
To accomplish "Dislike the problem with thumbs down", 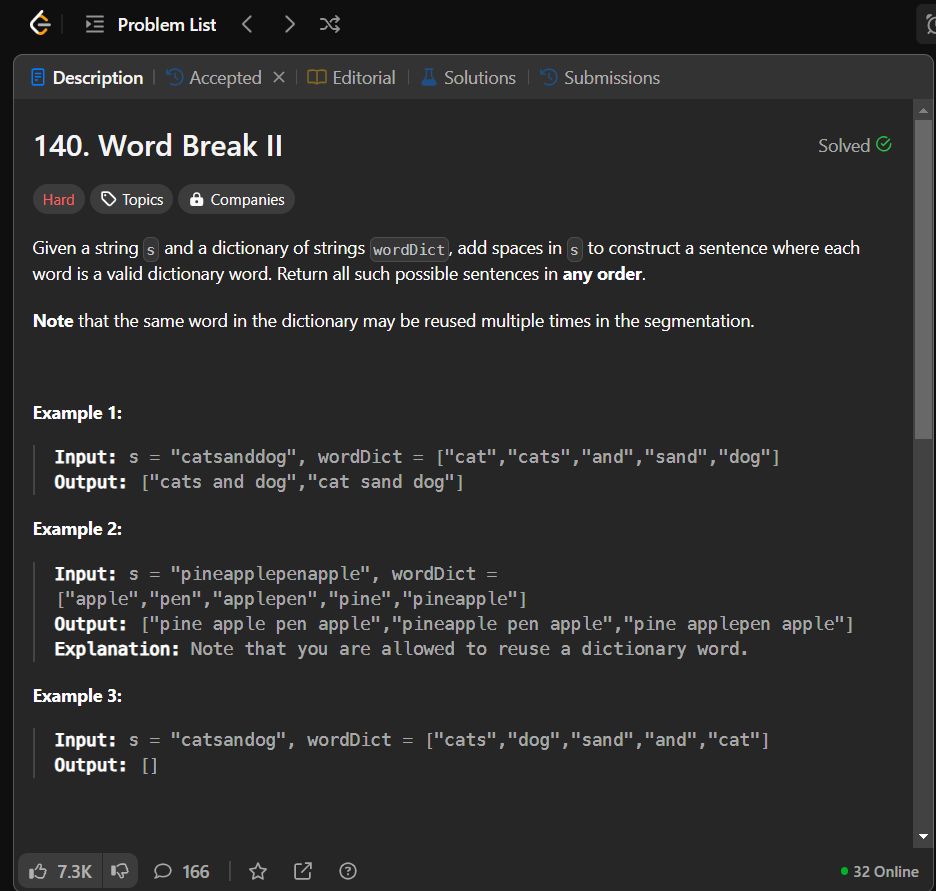I will 120,871.
